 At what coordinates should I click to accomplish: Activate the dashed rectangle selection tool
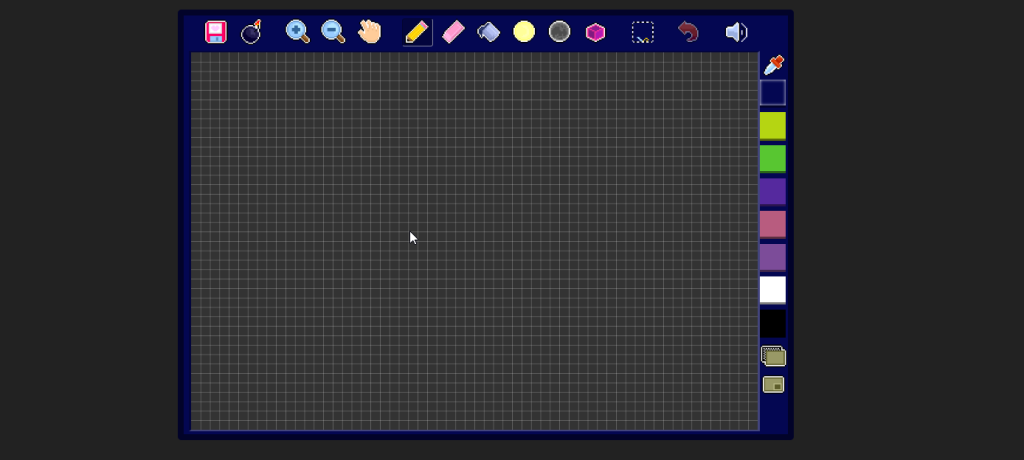(x=643, y=32)
